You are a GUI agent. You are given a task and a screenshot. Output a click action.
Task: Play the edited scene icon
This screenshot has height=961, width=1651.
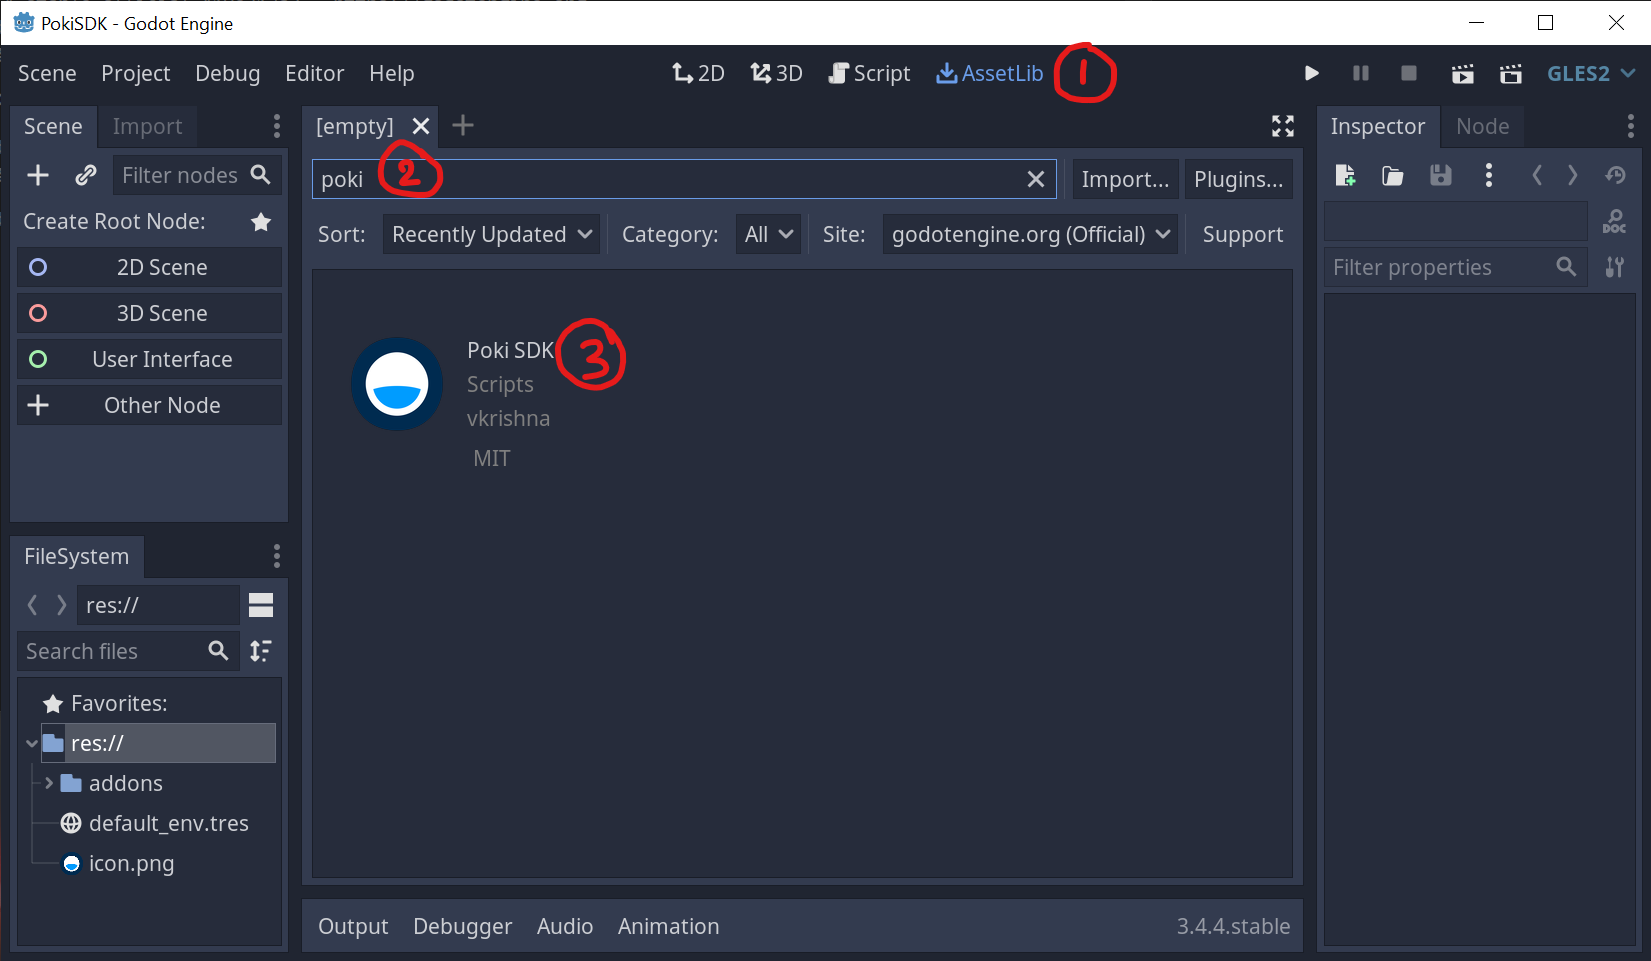tap(1462, 73)
